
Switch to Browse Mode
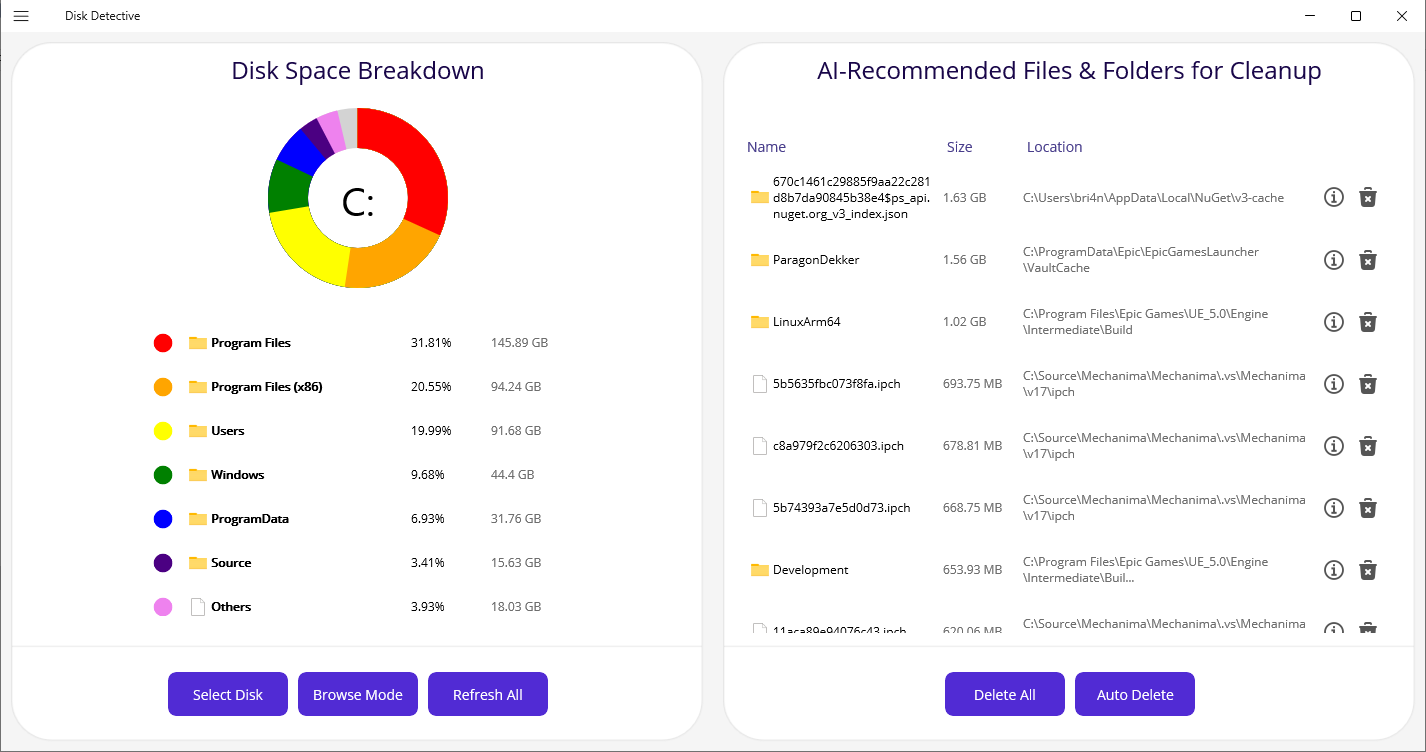click(x=358, y=694)
